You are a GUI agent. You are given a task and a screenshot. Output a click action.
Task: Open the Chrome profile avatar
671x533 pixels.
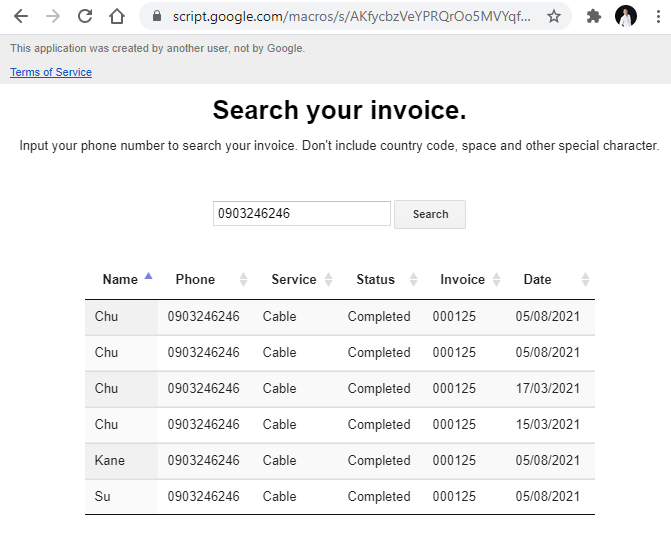tap(626, 16)
